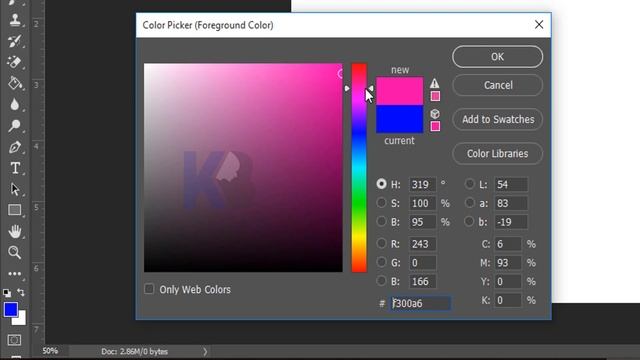Click the saturation S value field
This screenshot has width=640, height=360.
coord(422,203)
